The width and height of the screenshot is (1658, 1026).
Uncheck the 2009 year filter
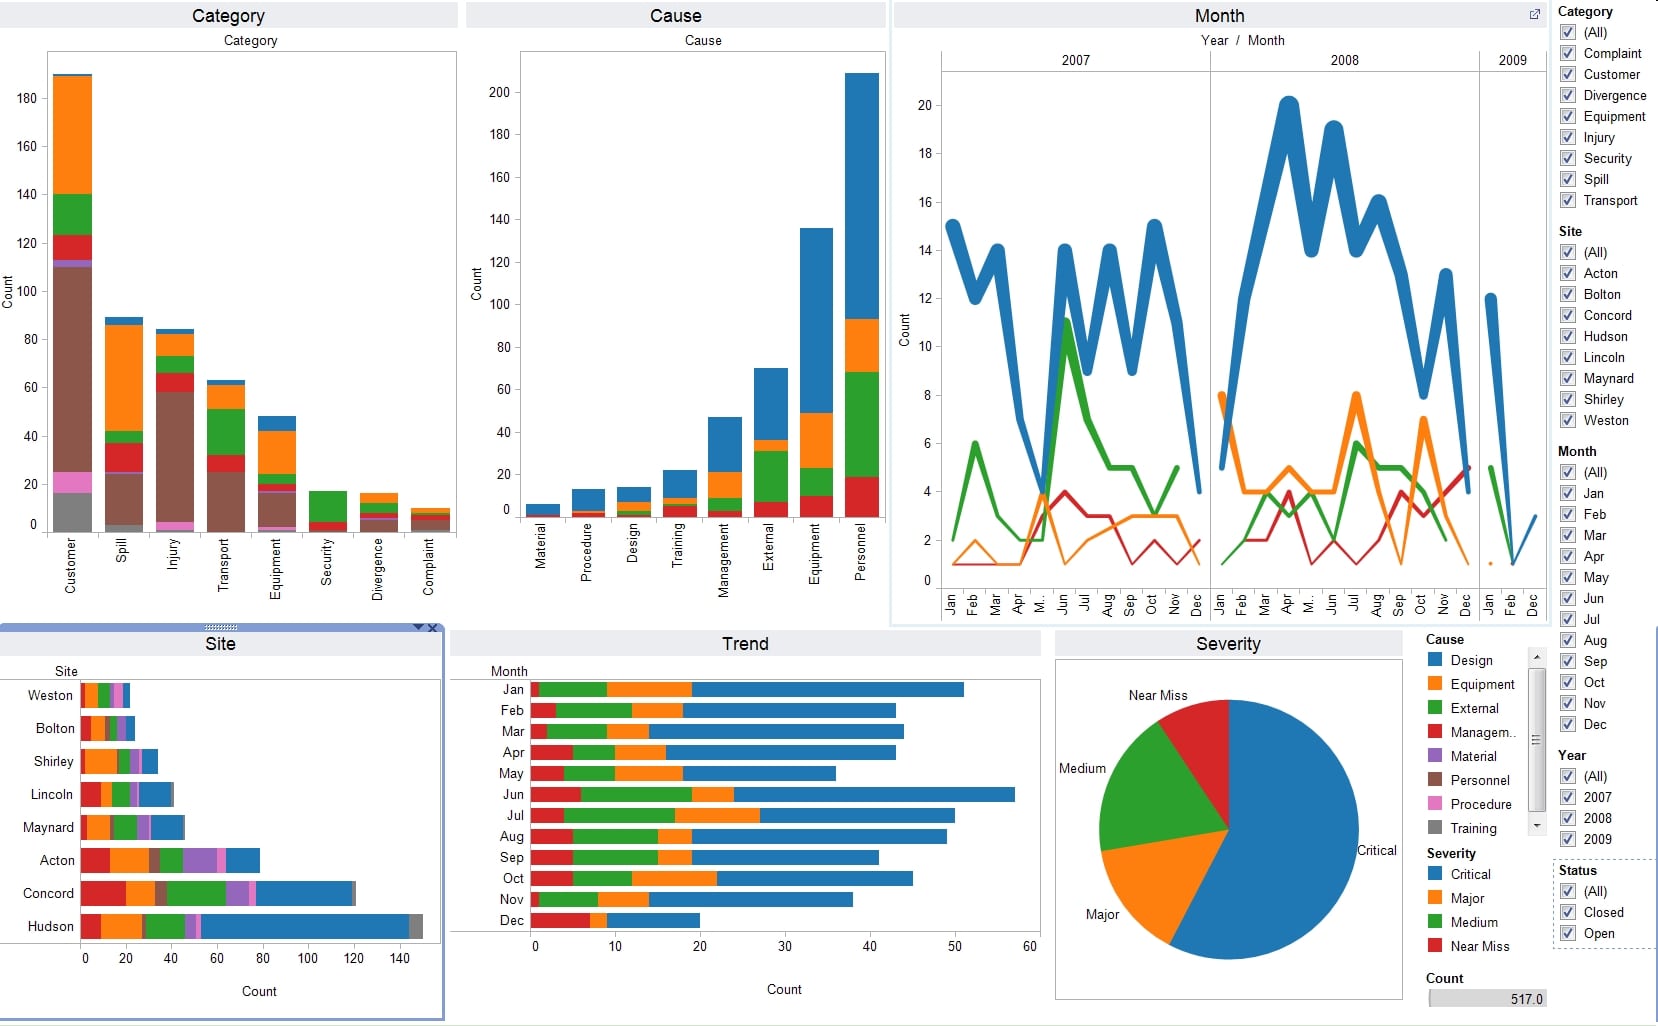click(x=1567, y=839)
